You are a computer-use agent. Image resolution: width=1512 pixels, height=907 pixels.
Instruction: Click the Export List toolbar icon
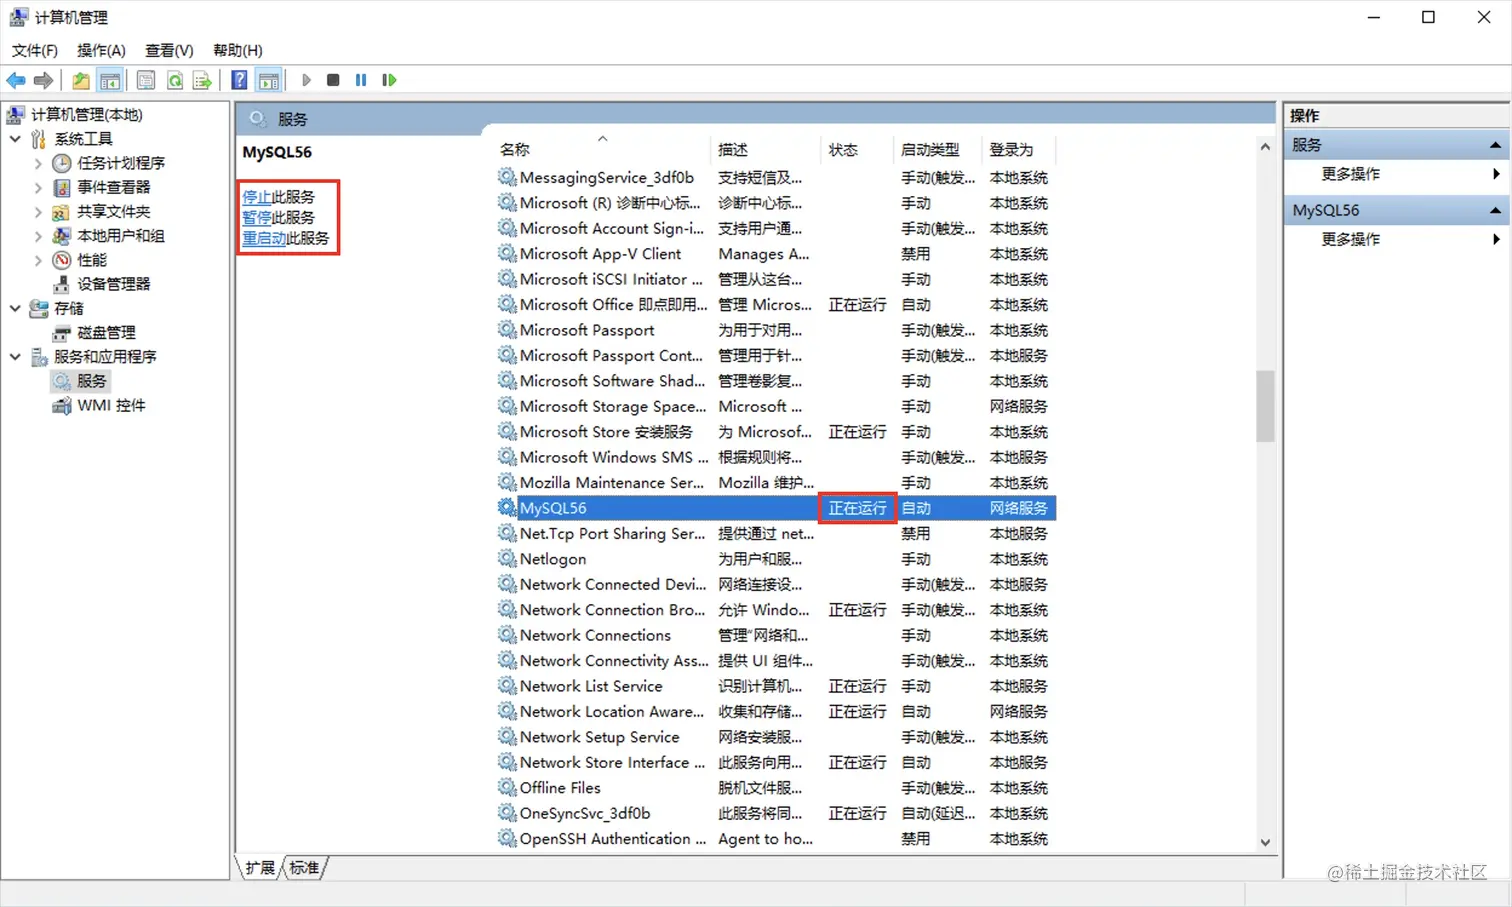click(203, 80)
